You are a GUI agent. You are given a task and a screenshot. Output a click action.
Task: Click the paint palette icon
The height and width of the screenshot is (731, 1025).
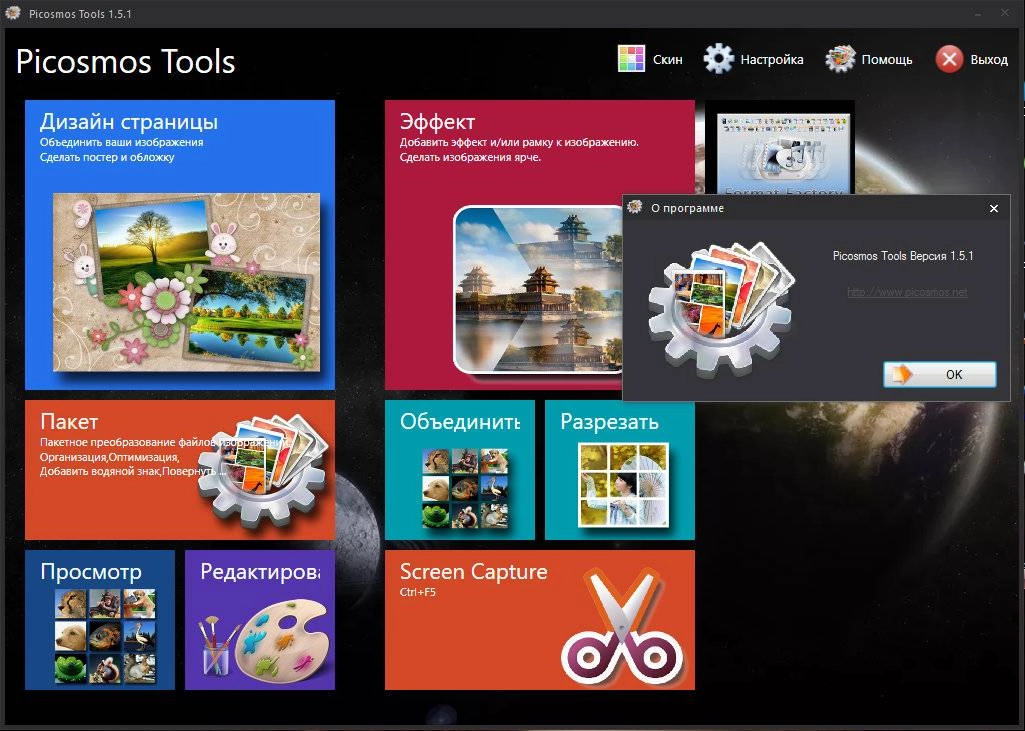[x=281, y=641]
